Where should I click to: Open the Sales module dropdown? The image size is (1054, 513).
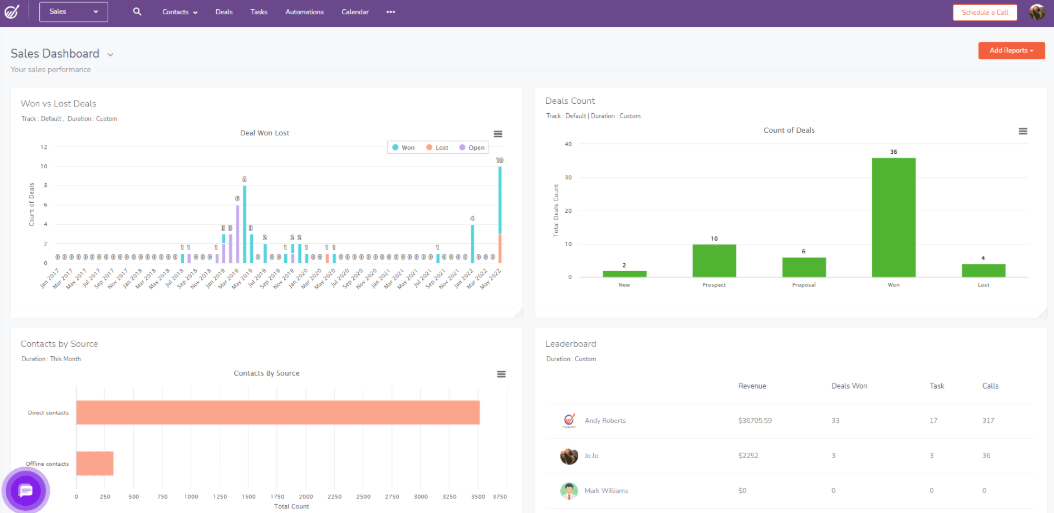point(73,12)
